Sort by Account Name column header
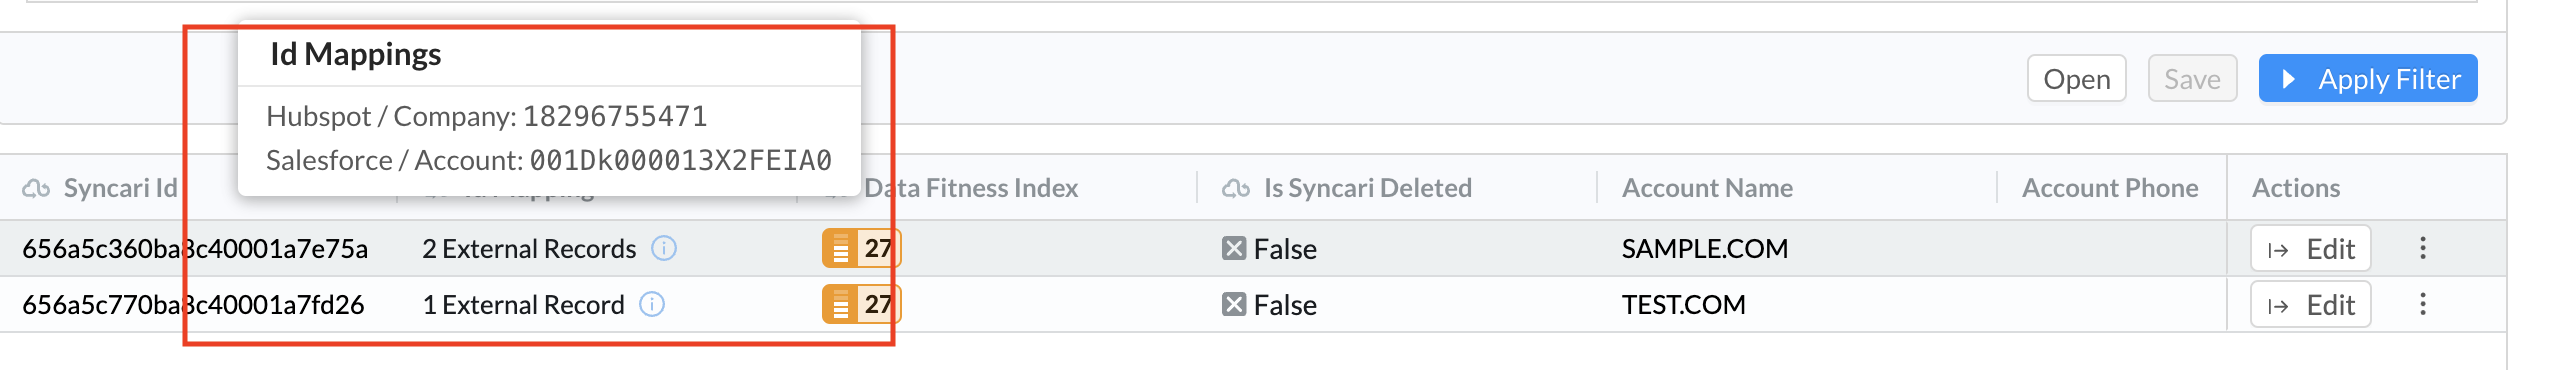The width and height of the screenshot is (2552, 370). pos(1707,188)
